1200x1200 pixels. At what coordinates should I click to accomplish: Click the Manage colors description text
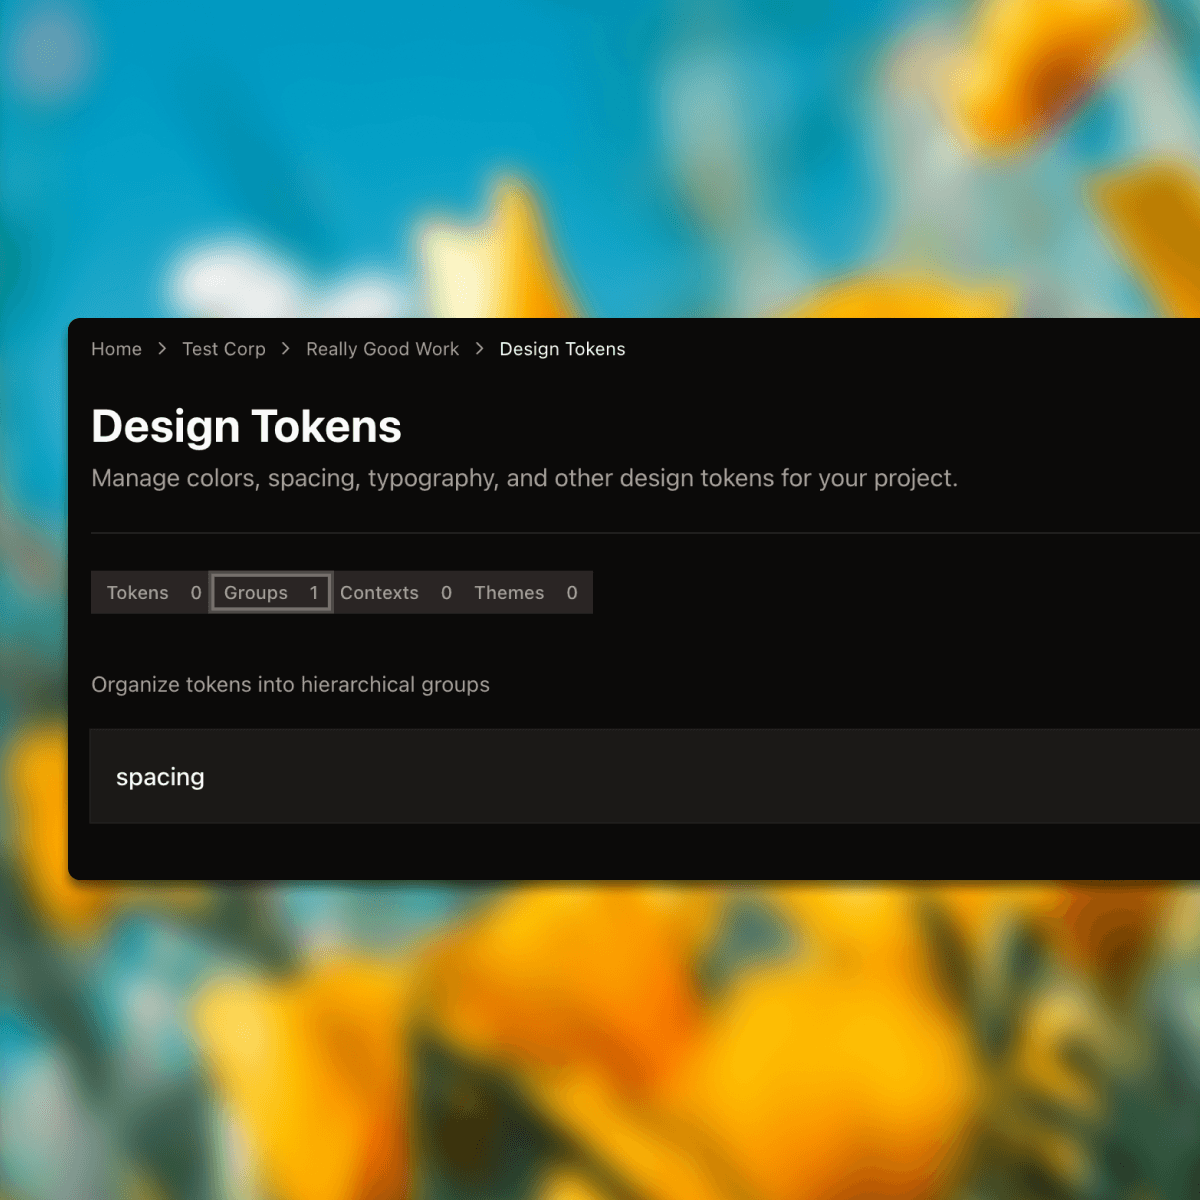[524, 479]
